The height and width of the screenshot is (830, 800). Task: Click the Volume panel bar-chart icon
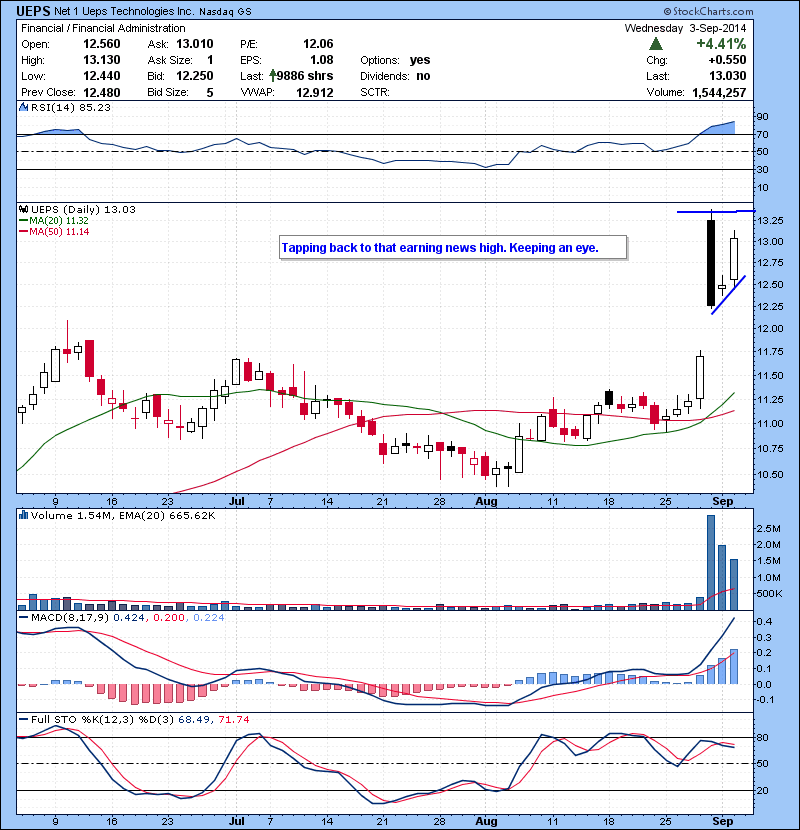(23, 515)
